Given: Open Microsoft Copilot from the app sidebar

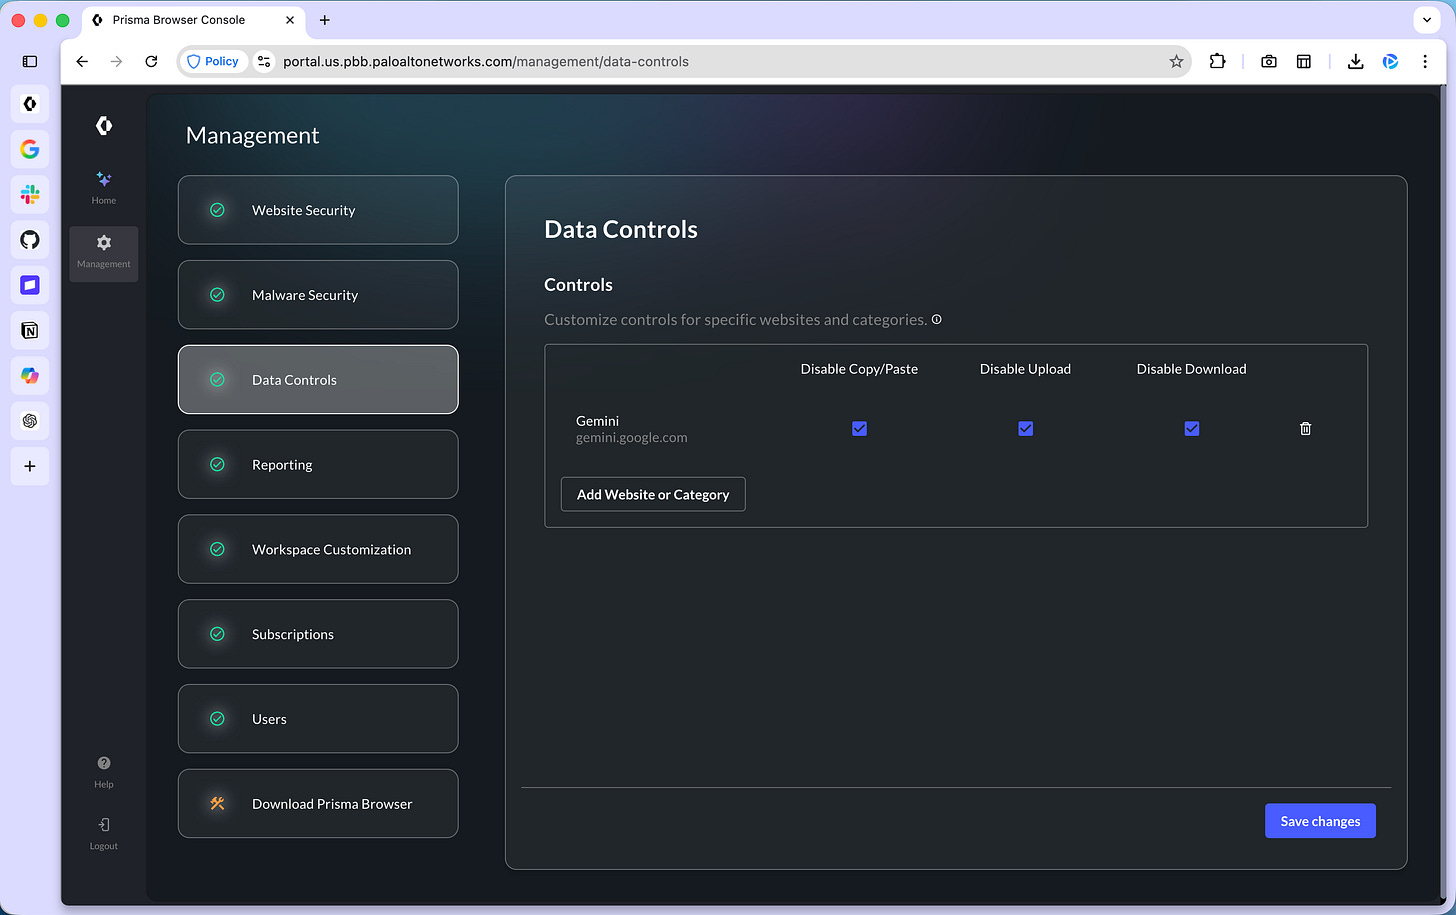Looking at the screenshot, I should (30, 375).
